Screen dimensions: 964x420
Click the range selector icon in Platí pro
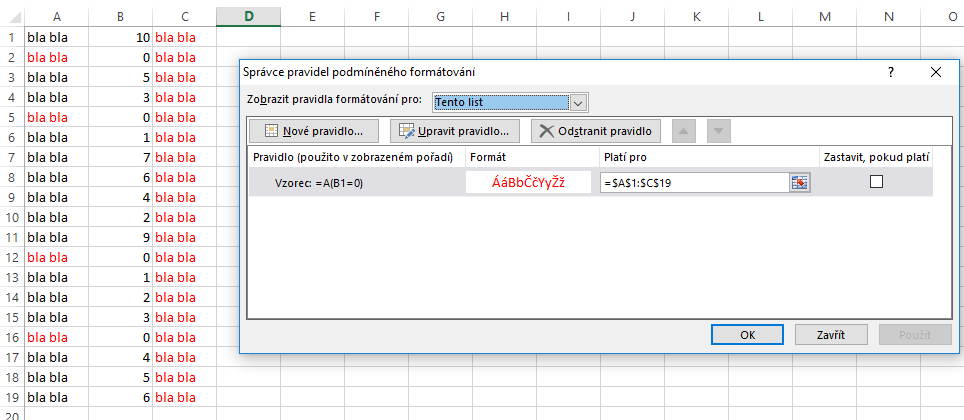coord(799,182)
